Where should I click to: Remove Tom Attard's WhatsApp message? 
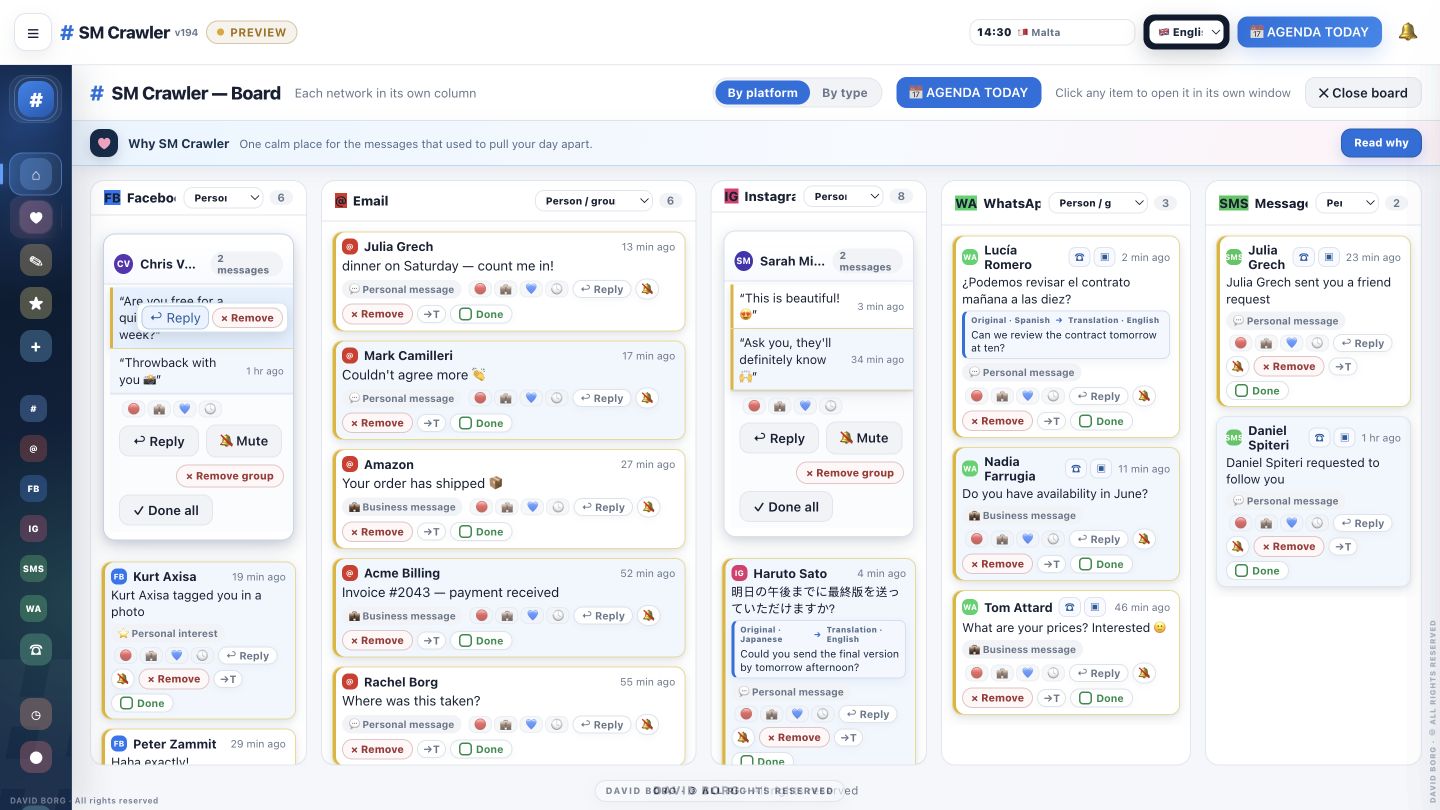[x=996, y=698]
